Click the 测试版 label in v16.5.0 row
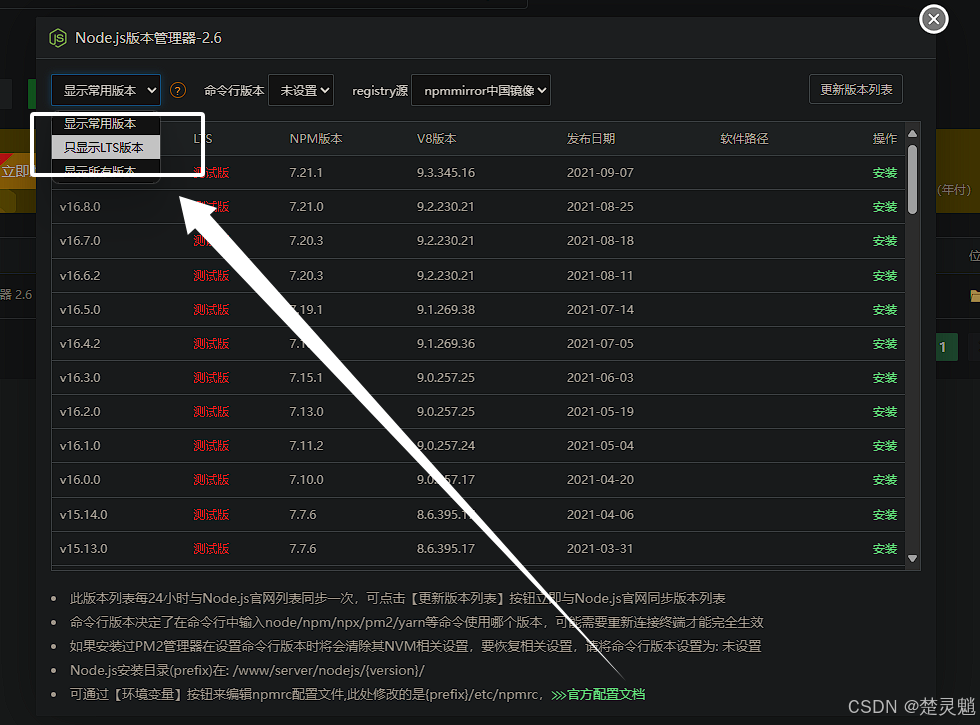The width and height of the screenshot is (980, 725). point(211,309)
